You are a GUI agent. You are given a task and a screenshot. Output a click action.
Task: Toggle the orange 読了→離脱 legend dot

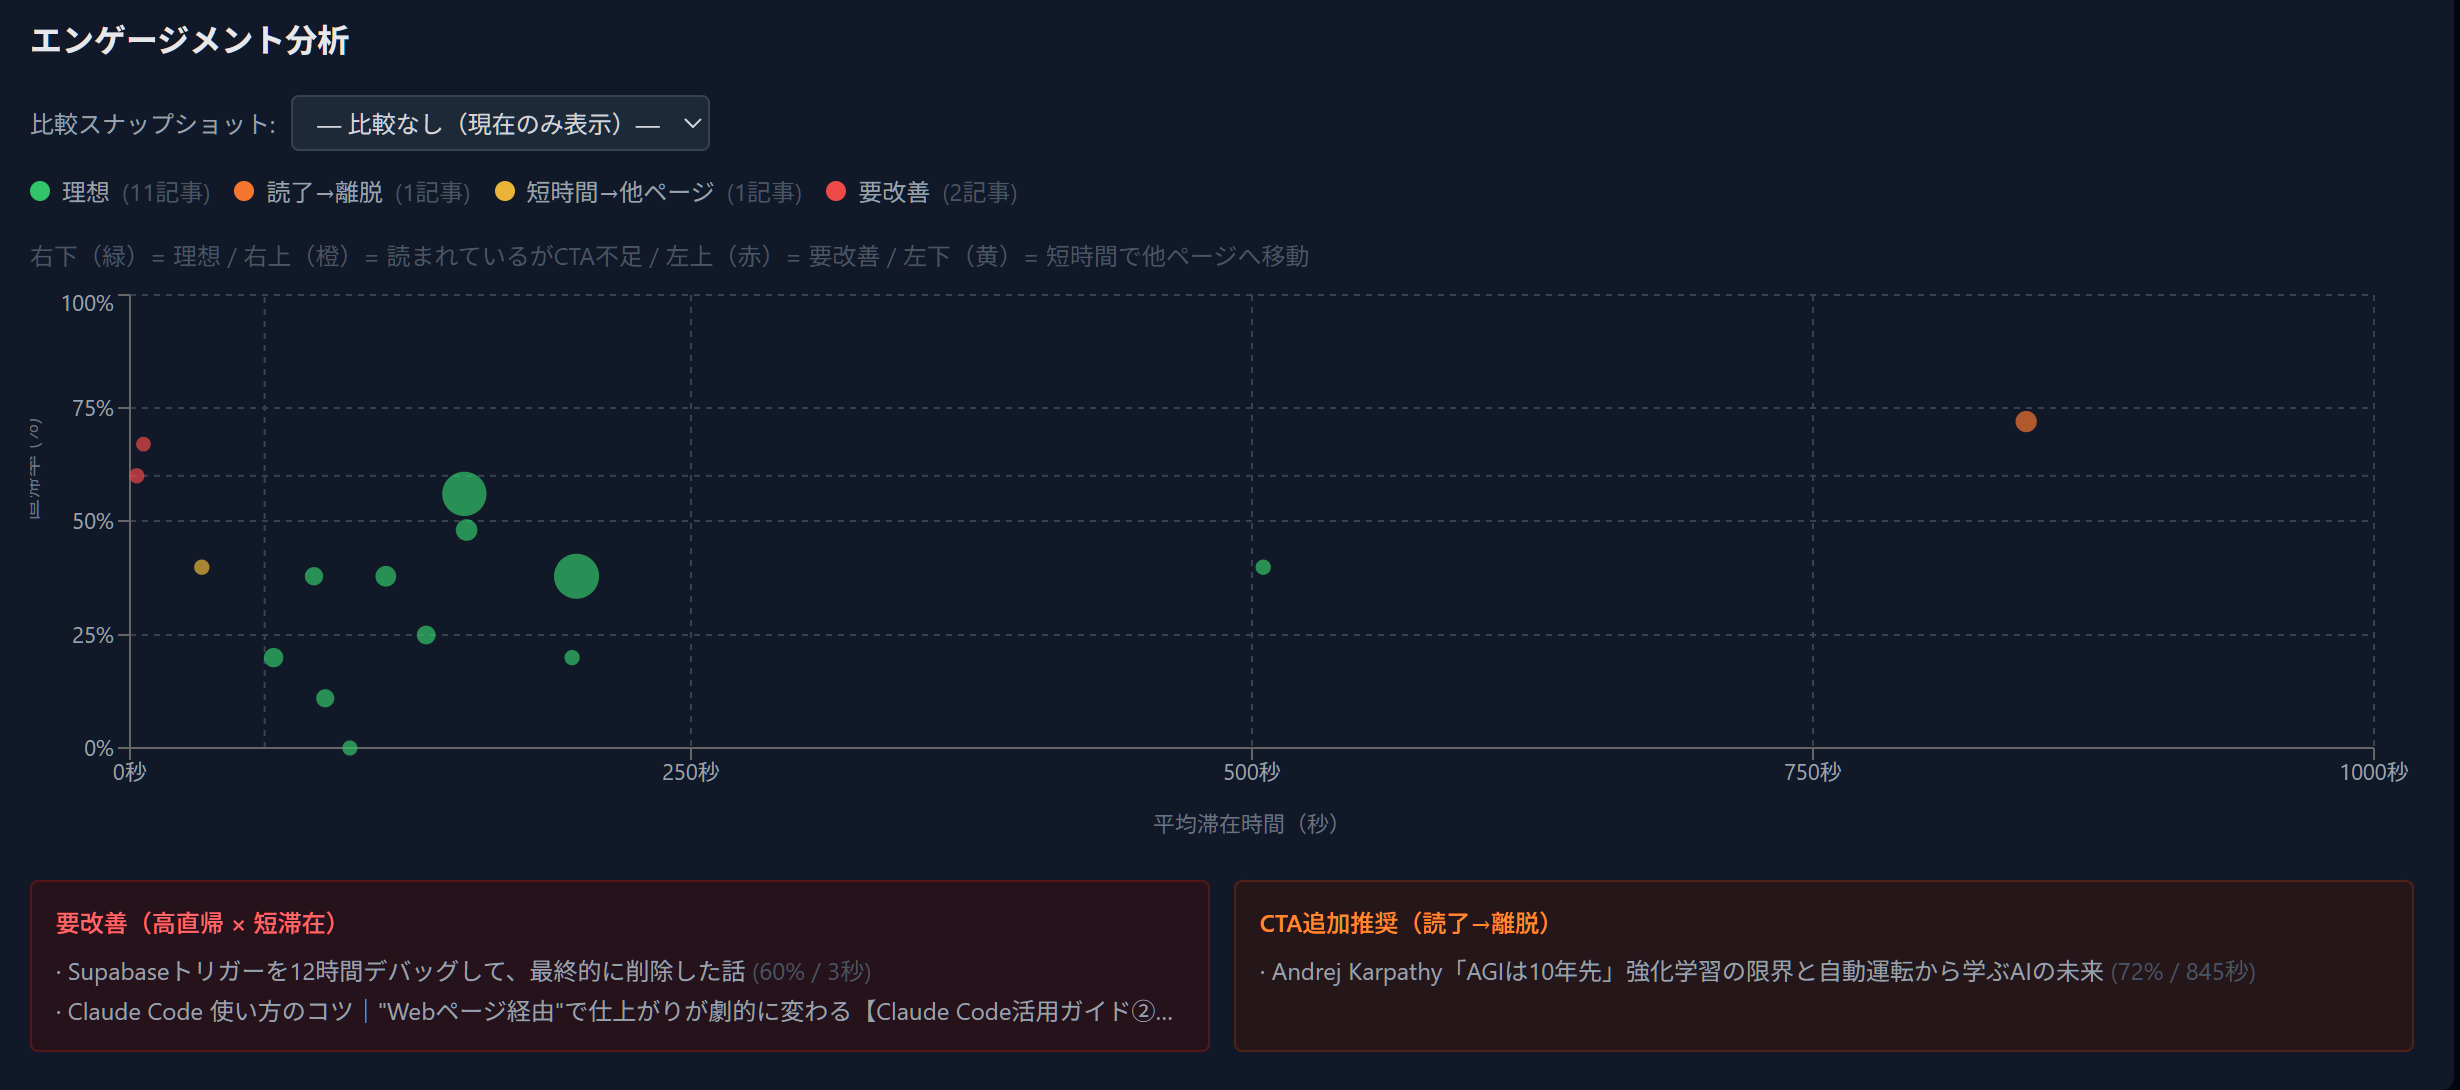pos(244,191)
